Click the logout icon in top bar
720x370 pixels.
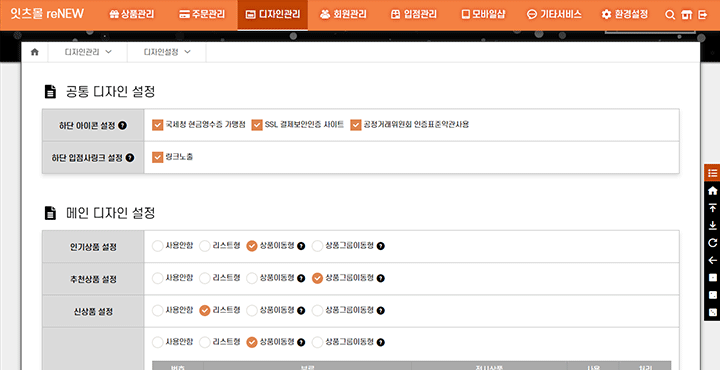703,15
